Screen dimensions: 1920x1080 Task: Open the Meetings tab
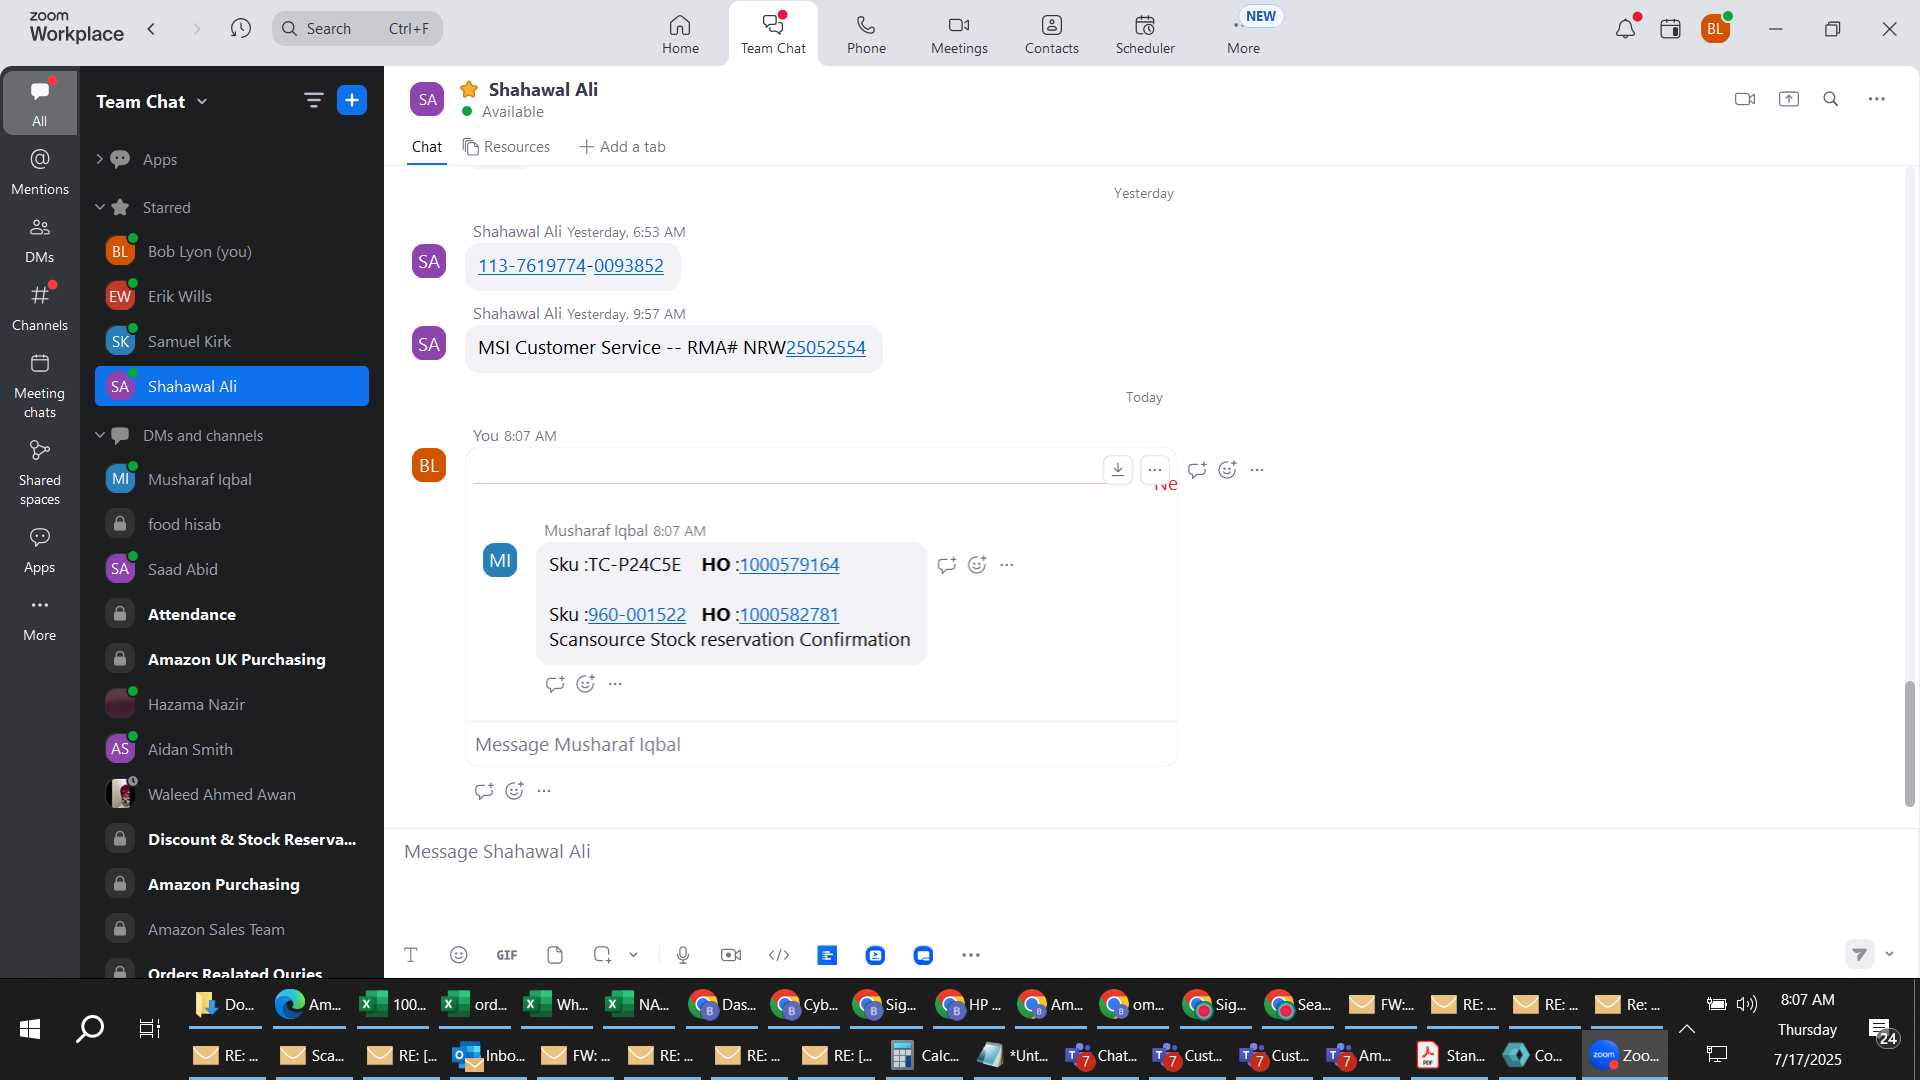pyautogui.click(x=959, y=34)
